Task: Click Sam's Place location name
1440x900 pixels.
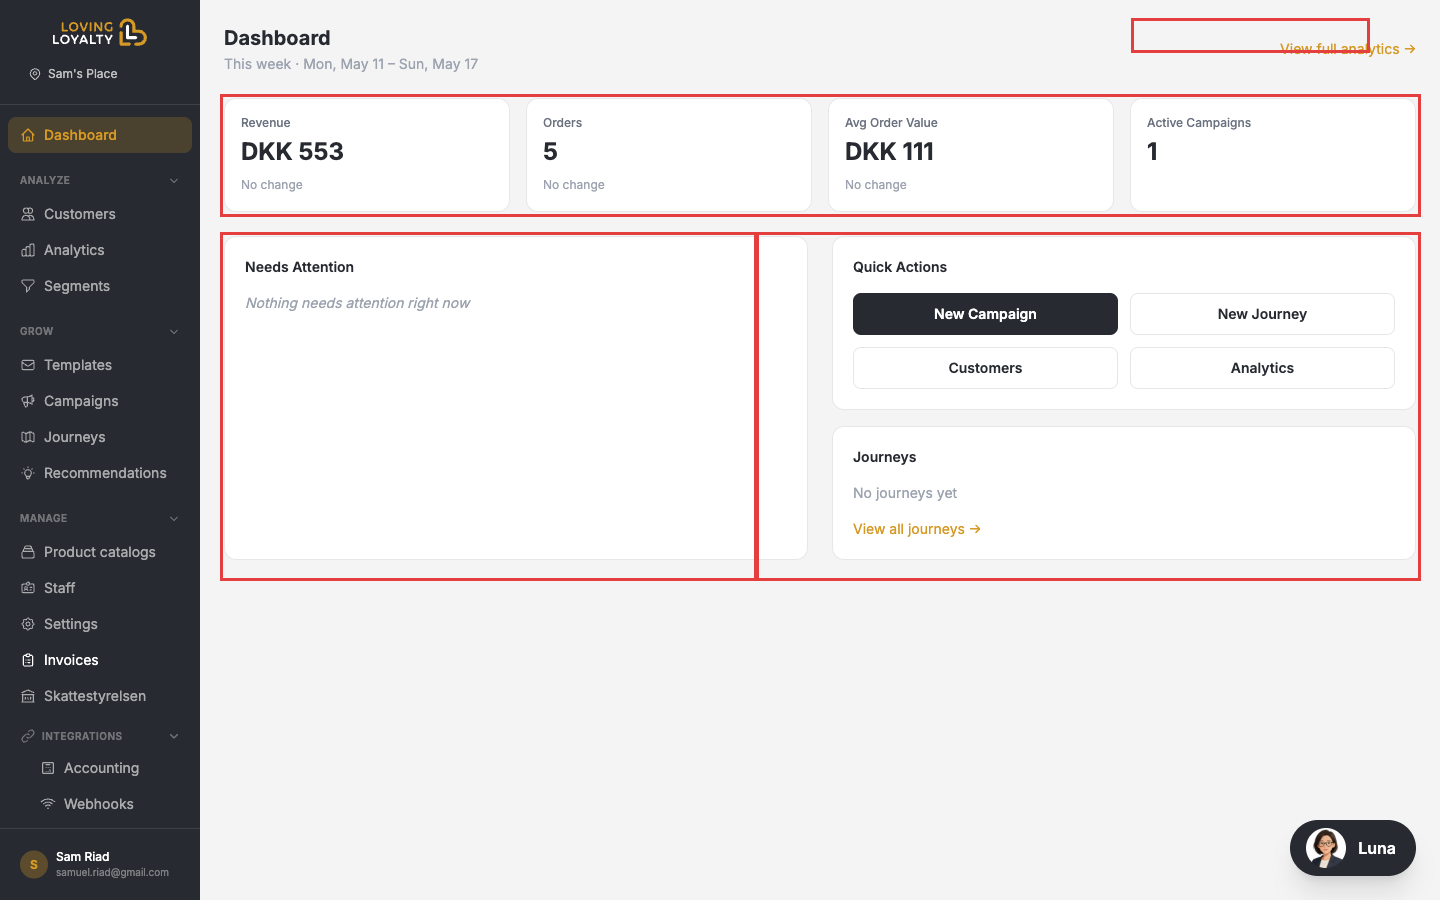Action: 82,74
